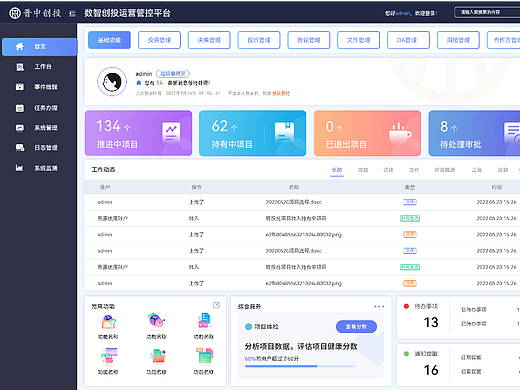Open 系统监测 chart sidebar icon
This screenshot has height=390, width=520.
point(20,168)
